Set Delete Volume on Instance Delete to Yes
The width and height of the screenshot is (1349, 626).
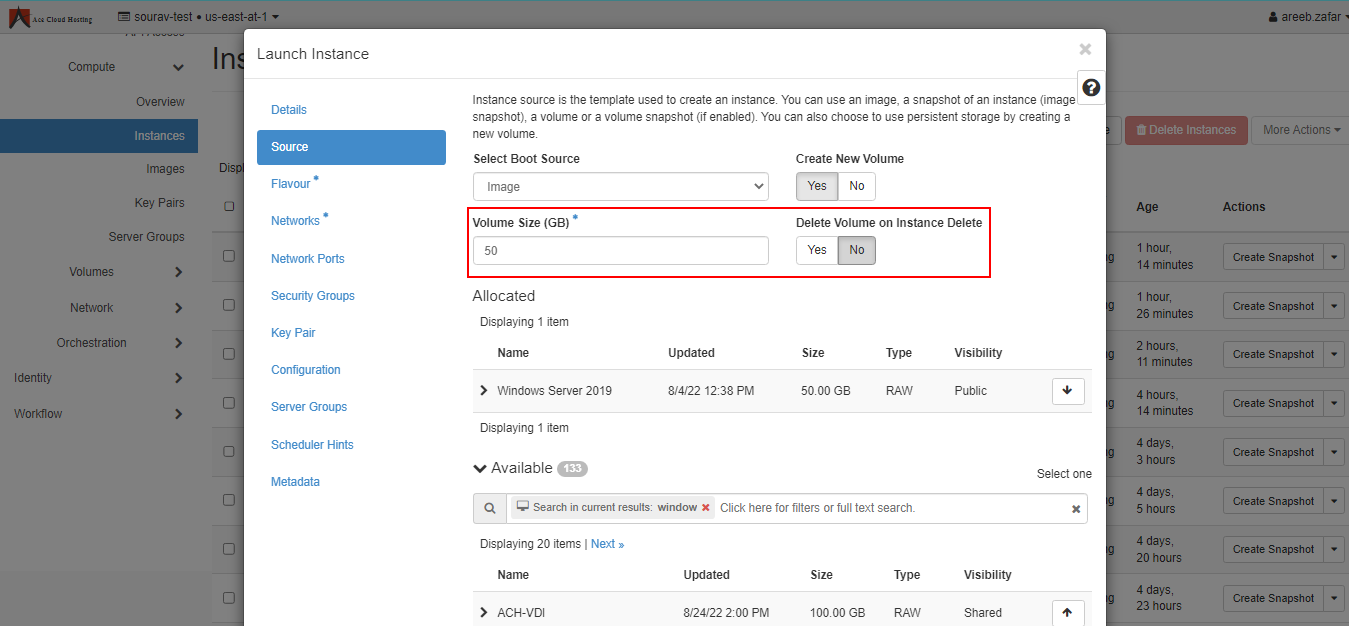[817, 250]
